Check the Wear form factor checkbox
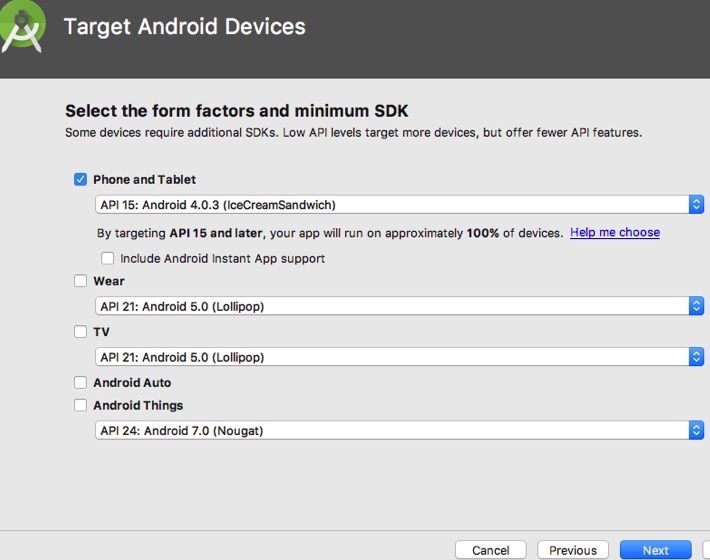Screen dimensions: 710x560 pos(80,281)
